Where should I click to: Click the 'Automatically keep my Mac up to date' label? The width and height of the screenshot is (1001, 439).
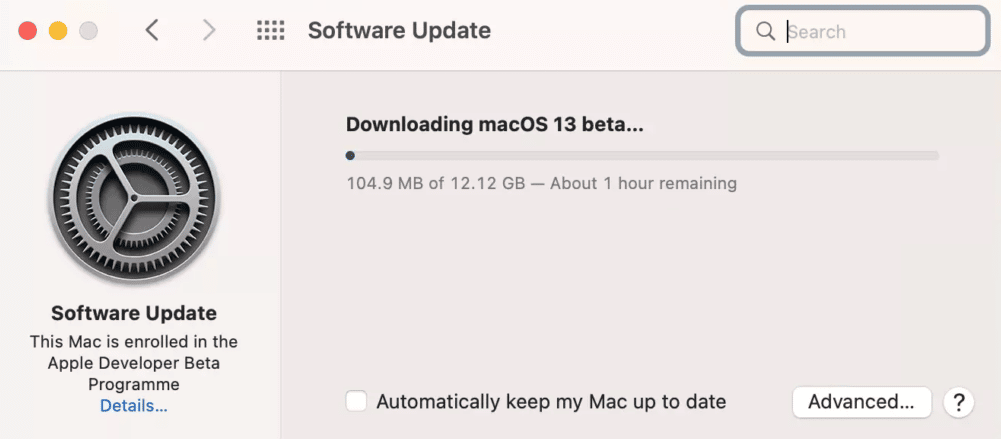(x=551, y=402)
